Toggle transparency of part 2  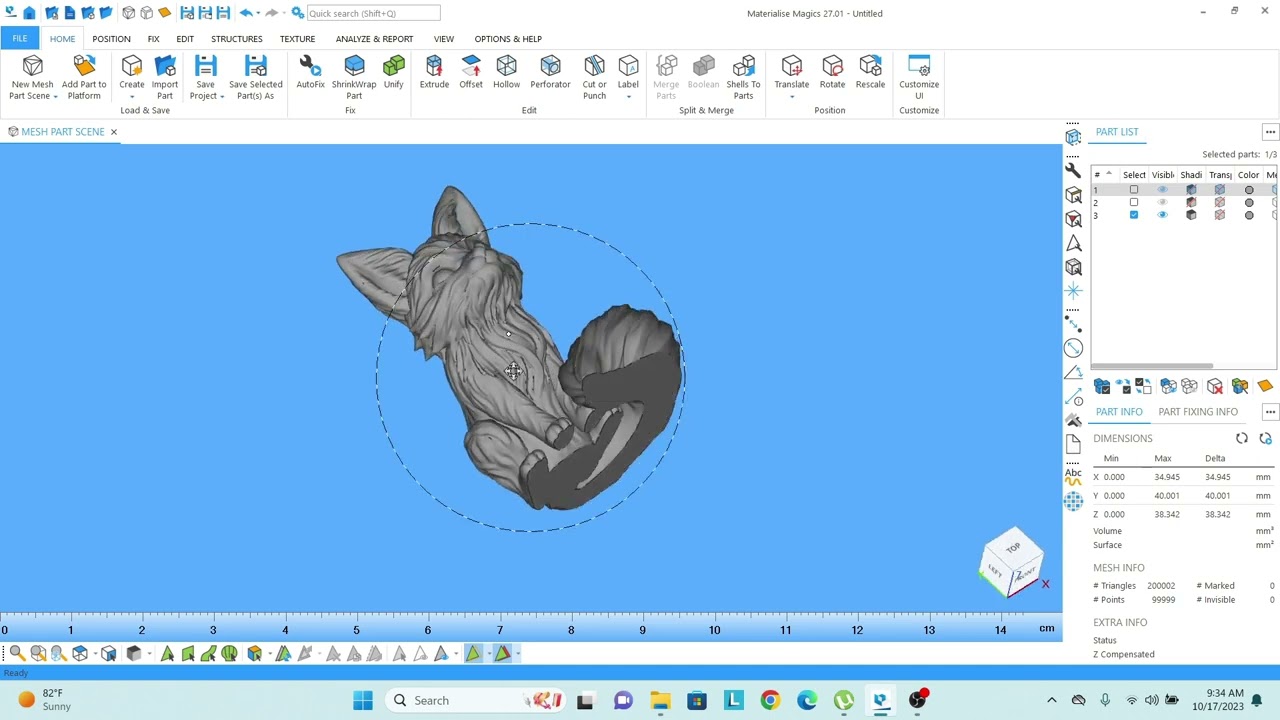[x=1219, y=203]
